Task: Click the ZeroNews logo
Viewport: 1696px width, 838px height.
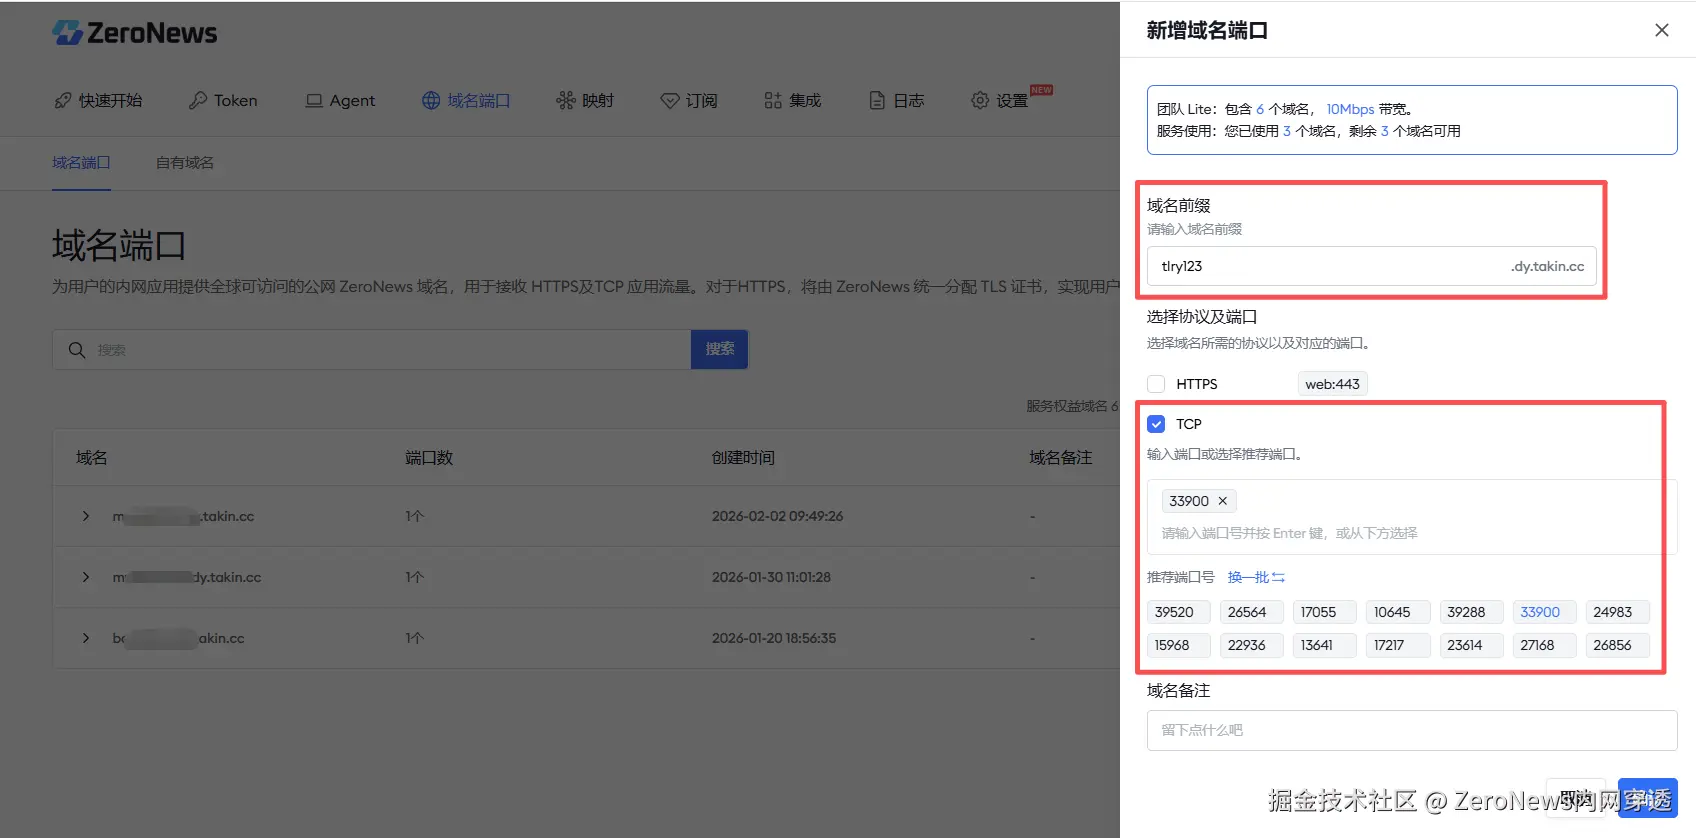Action: pyautogui.click(x=135, y=33)
